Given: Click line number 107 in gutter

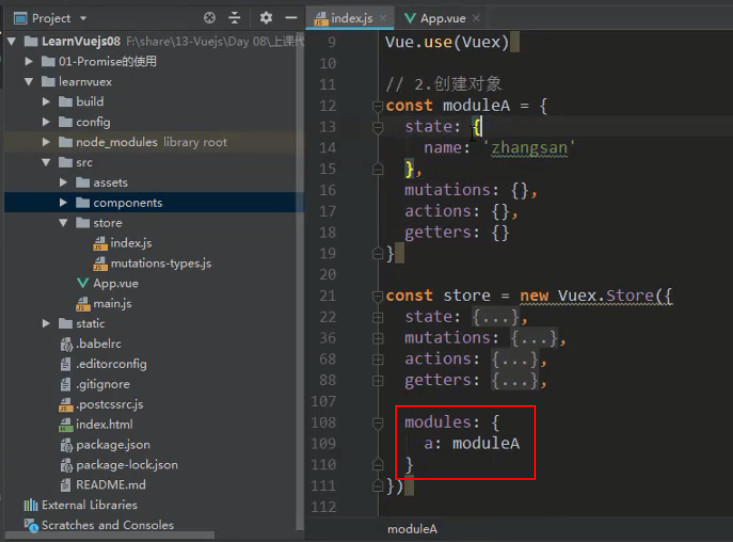Looking at the screenshot, I should pyautogui.click(x=323, y=401).
